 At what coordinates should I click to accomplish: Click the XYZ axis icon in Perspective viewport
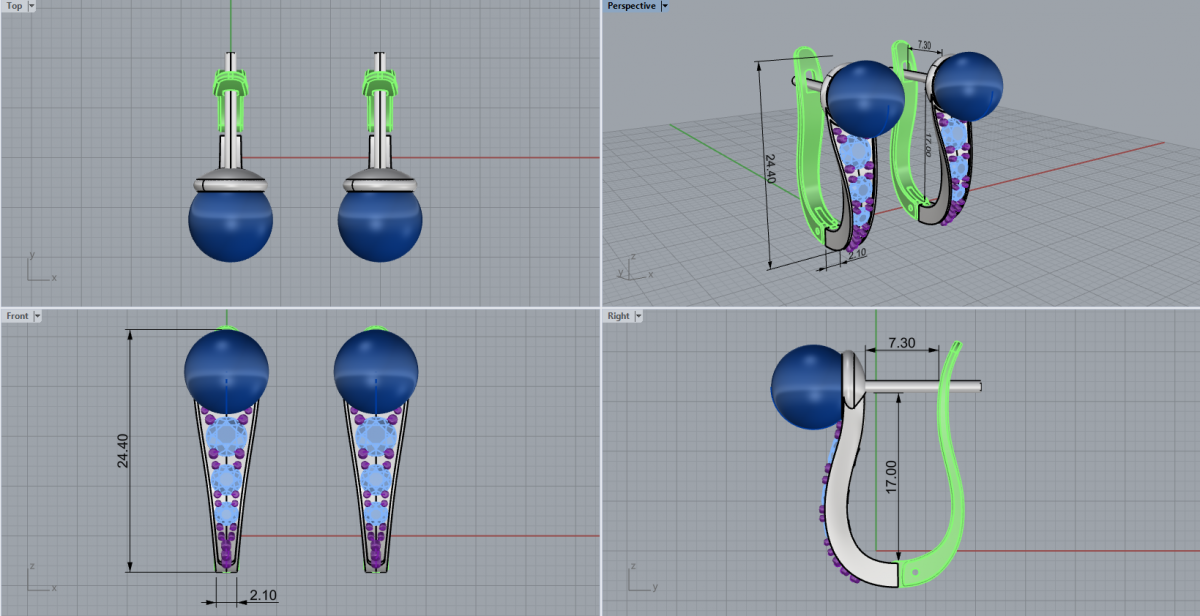[x=629, y=268]
